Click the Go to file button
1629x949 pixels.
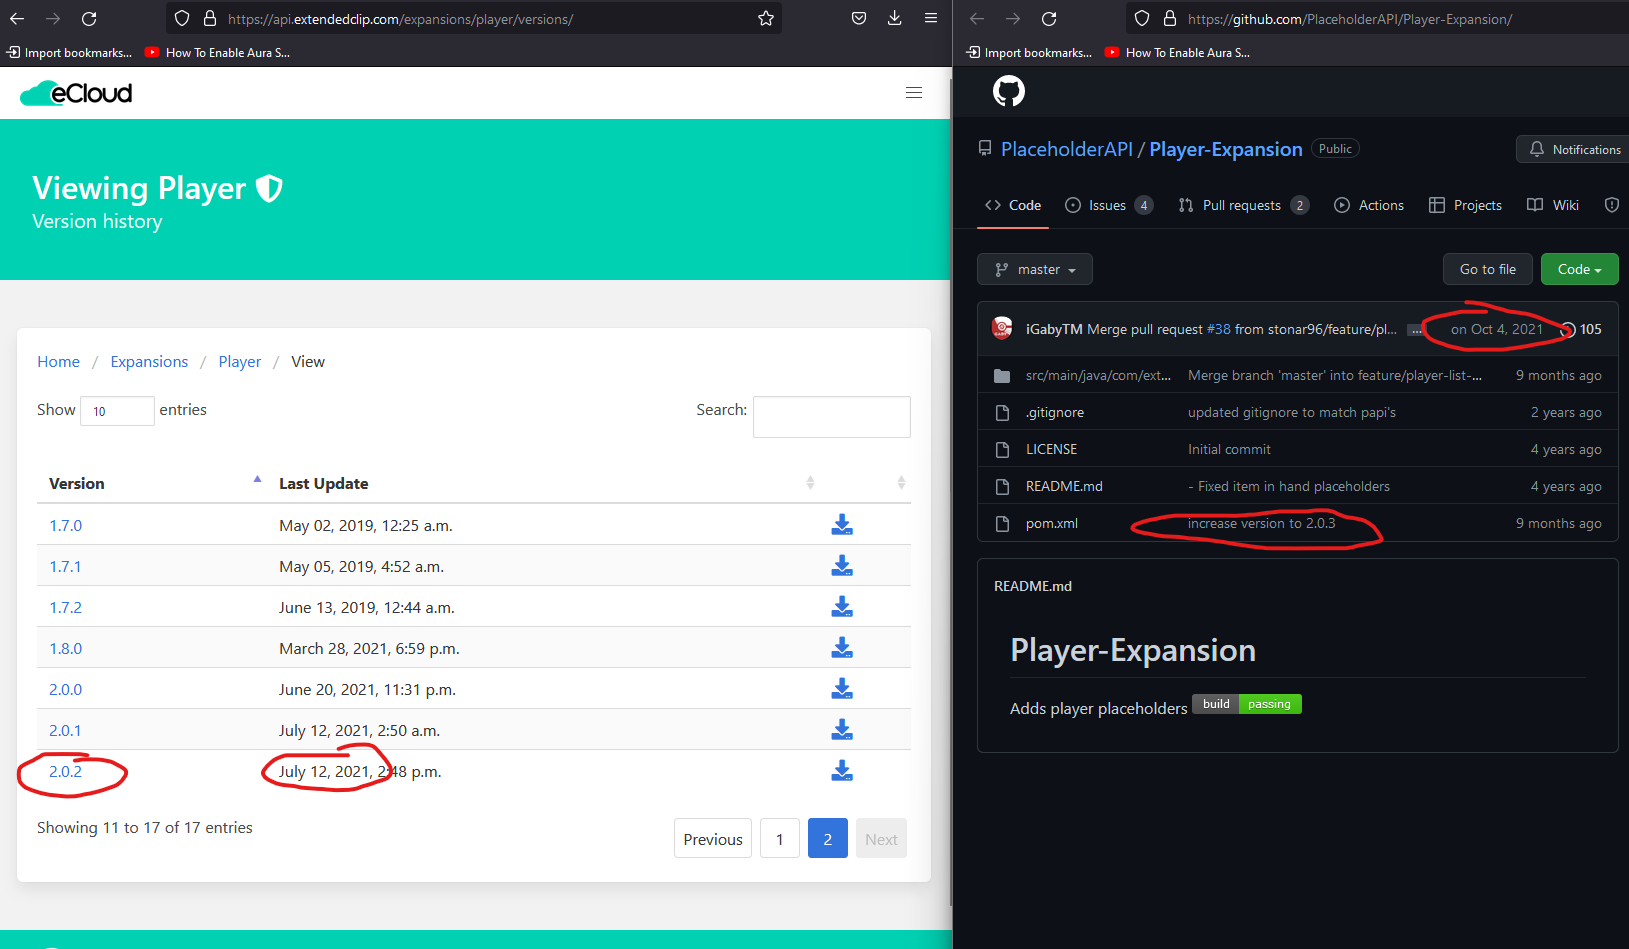coord(1488,269)
